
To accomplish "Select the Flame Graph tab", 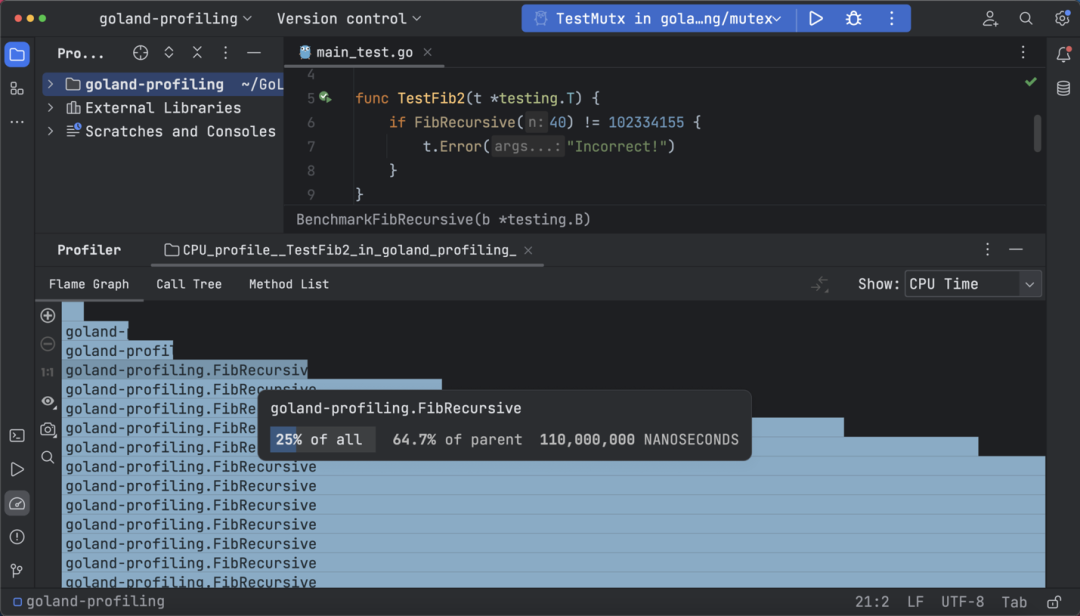I will tap(89, 284).
